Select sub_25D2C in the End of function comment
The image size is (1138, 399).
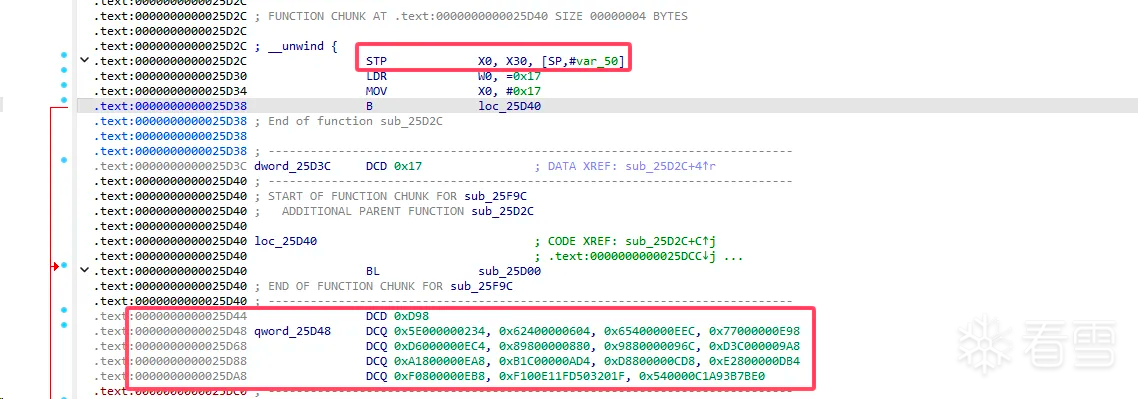point(412,121)
